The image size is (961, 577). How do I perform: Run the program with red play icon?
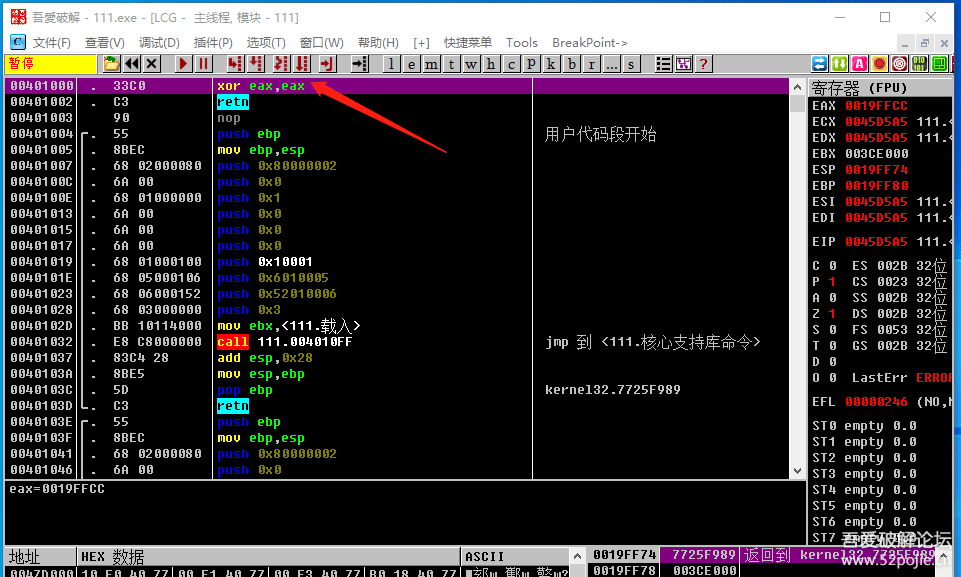coord(183,64)
